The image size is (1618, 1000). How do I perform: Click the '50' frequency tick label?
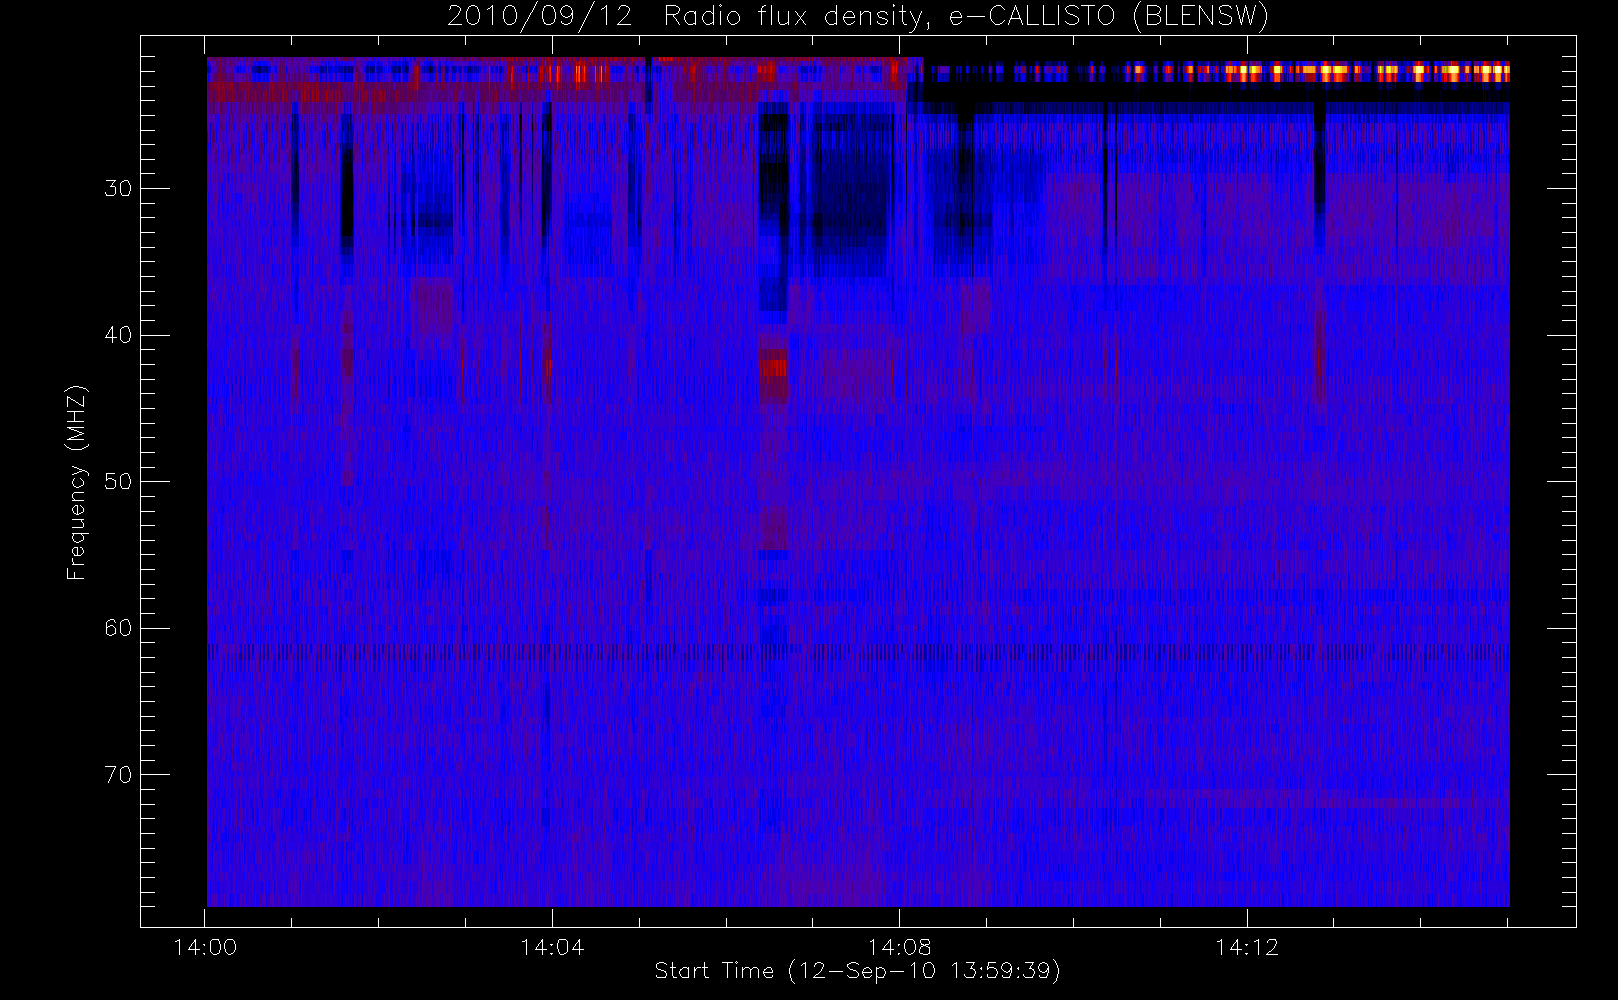[x=118, y=482]
